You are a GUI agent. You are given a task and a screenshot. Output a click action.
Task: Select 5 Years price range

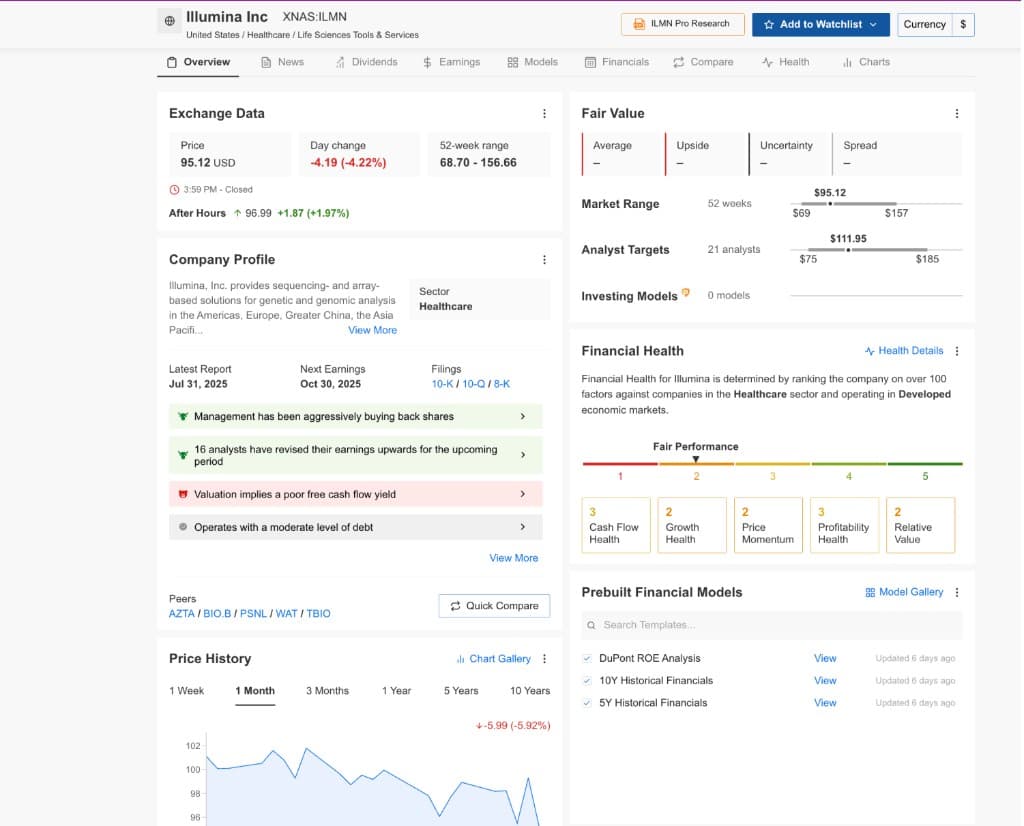pos(462,691)
